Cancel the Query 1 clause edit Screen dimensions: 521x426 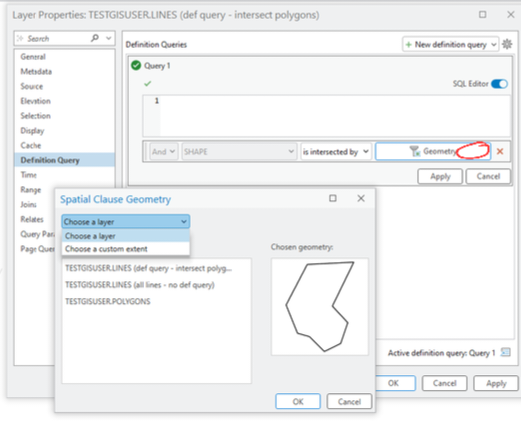[488, 176]
